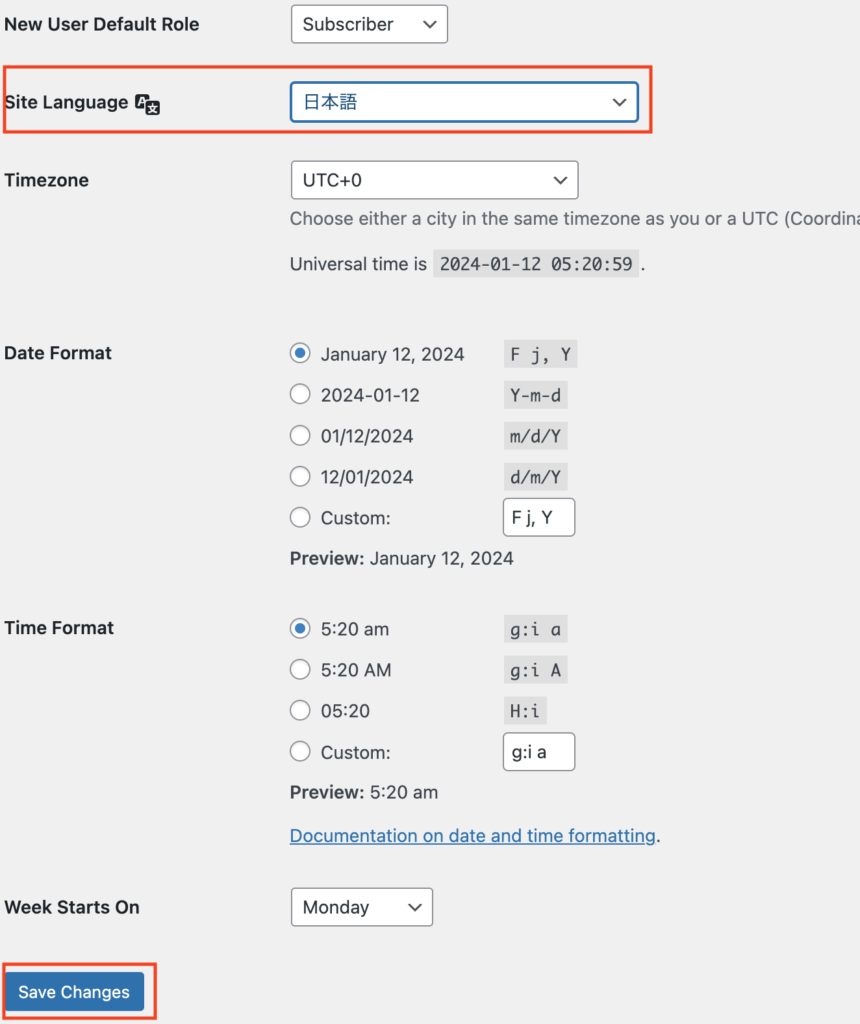
Task: Open the Timezone dropdown showing UTC+0
Action: (x=434, y=180)
